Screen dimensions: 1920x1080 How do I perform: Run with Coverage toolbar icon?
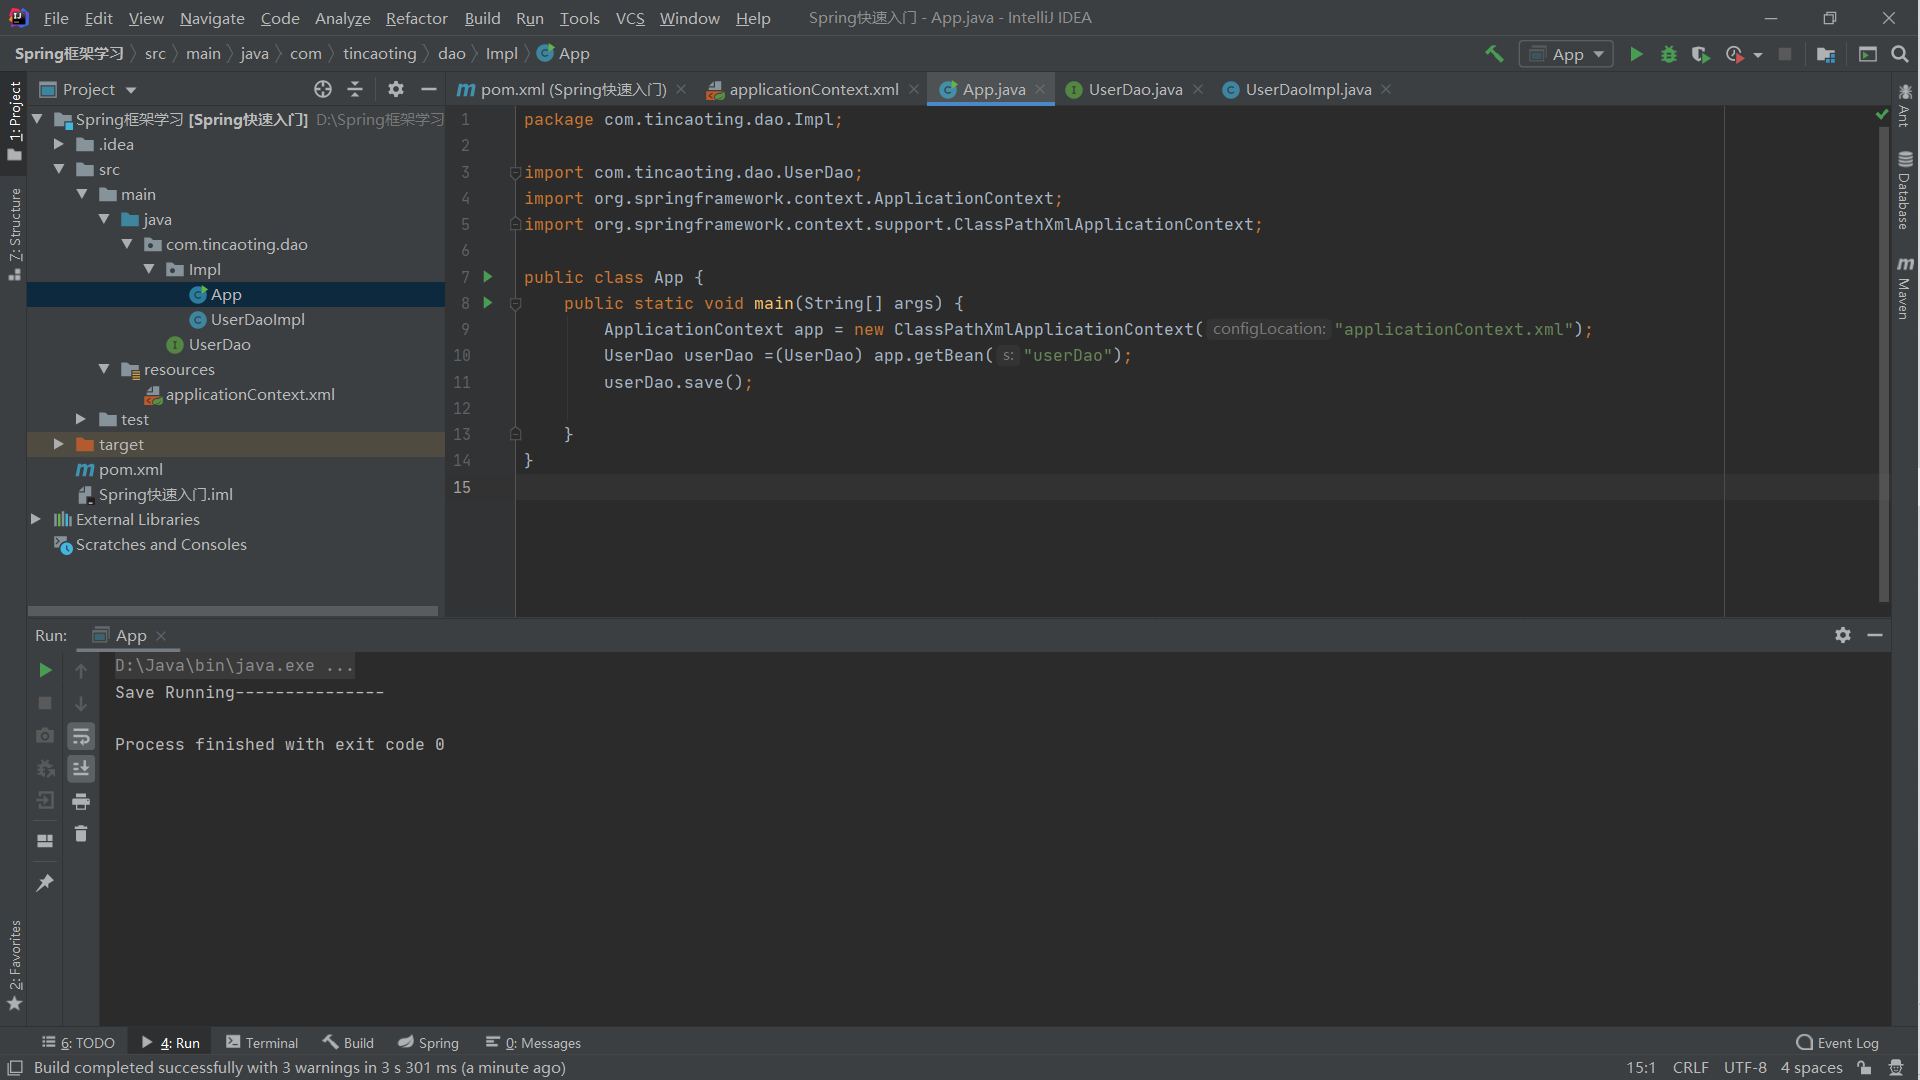1700,54
